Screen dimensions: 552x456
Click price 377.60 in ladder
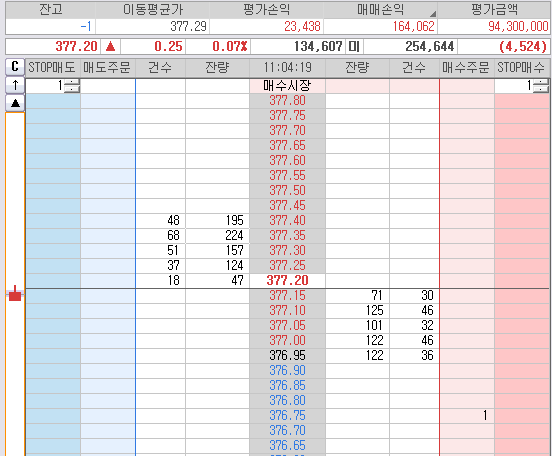tap(287, 161)
